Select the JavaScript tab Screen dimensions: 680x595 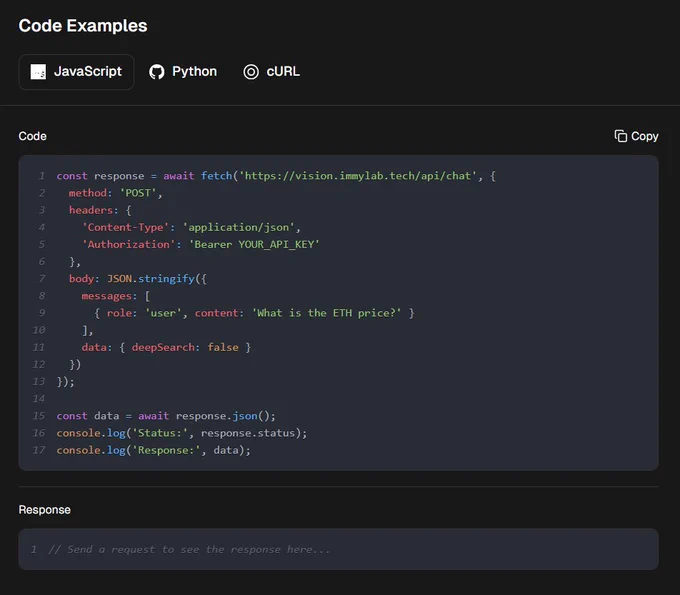[76, 72]
